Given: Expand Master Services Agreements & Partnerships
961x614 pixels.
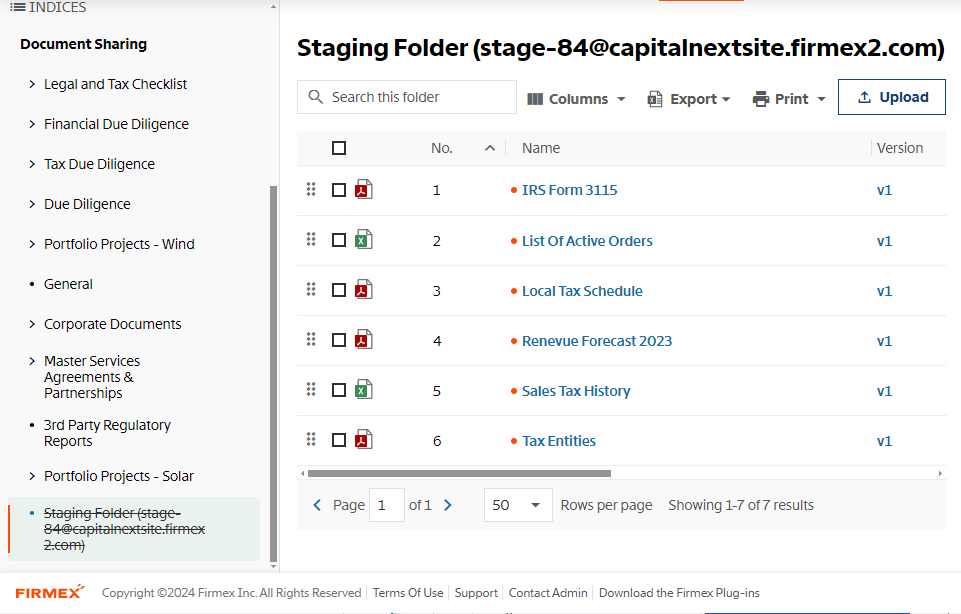Looking at the screenshot, I should click(32, 361).
